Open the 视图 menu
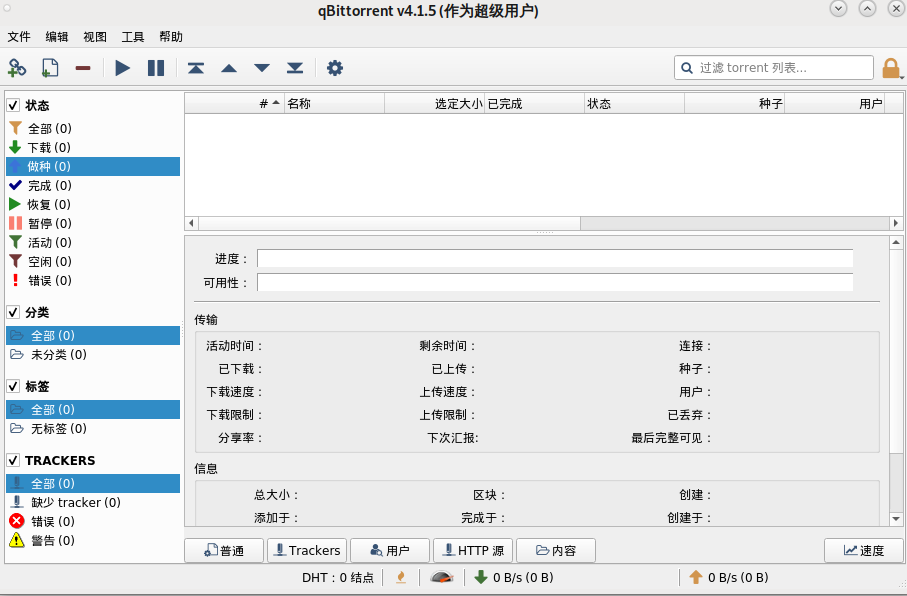This screenshot has height=596, width=907. pos(95,37)
